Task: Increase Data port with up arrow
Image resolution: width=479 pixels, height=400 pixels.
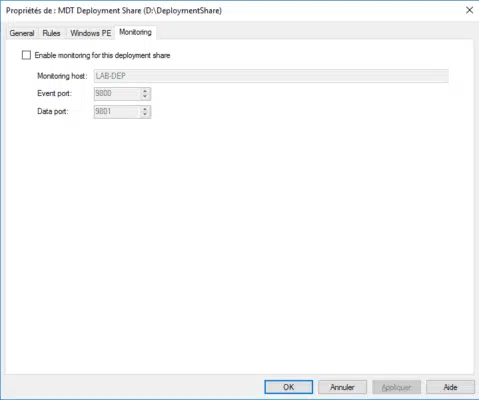Action: 145,109
